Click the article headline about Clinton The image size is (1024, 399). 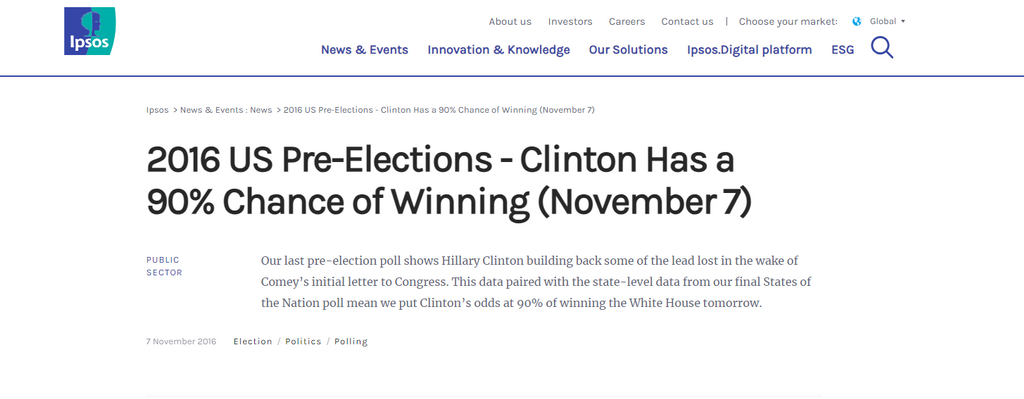tap(449, 182)
